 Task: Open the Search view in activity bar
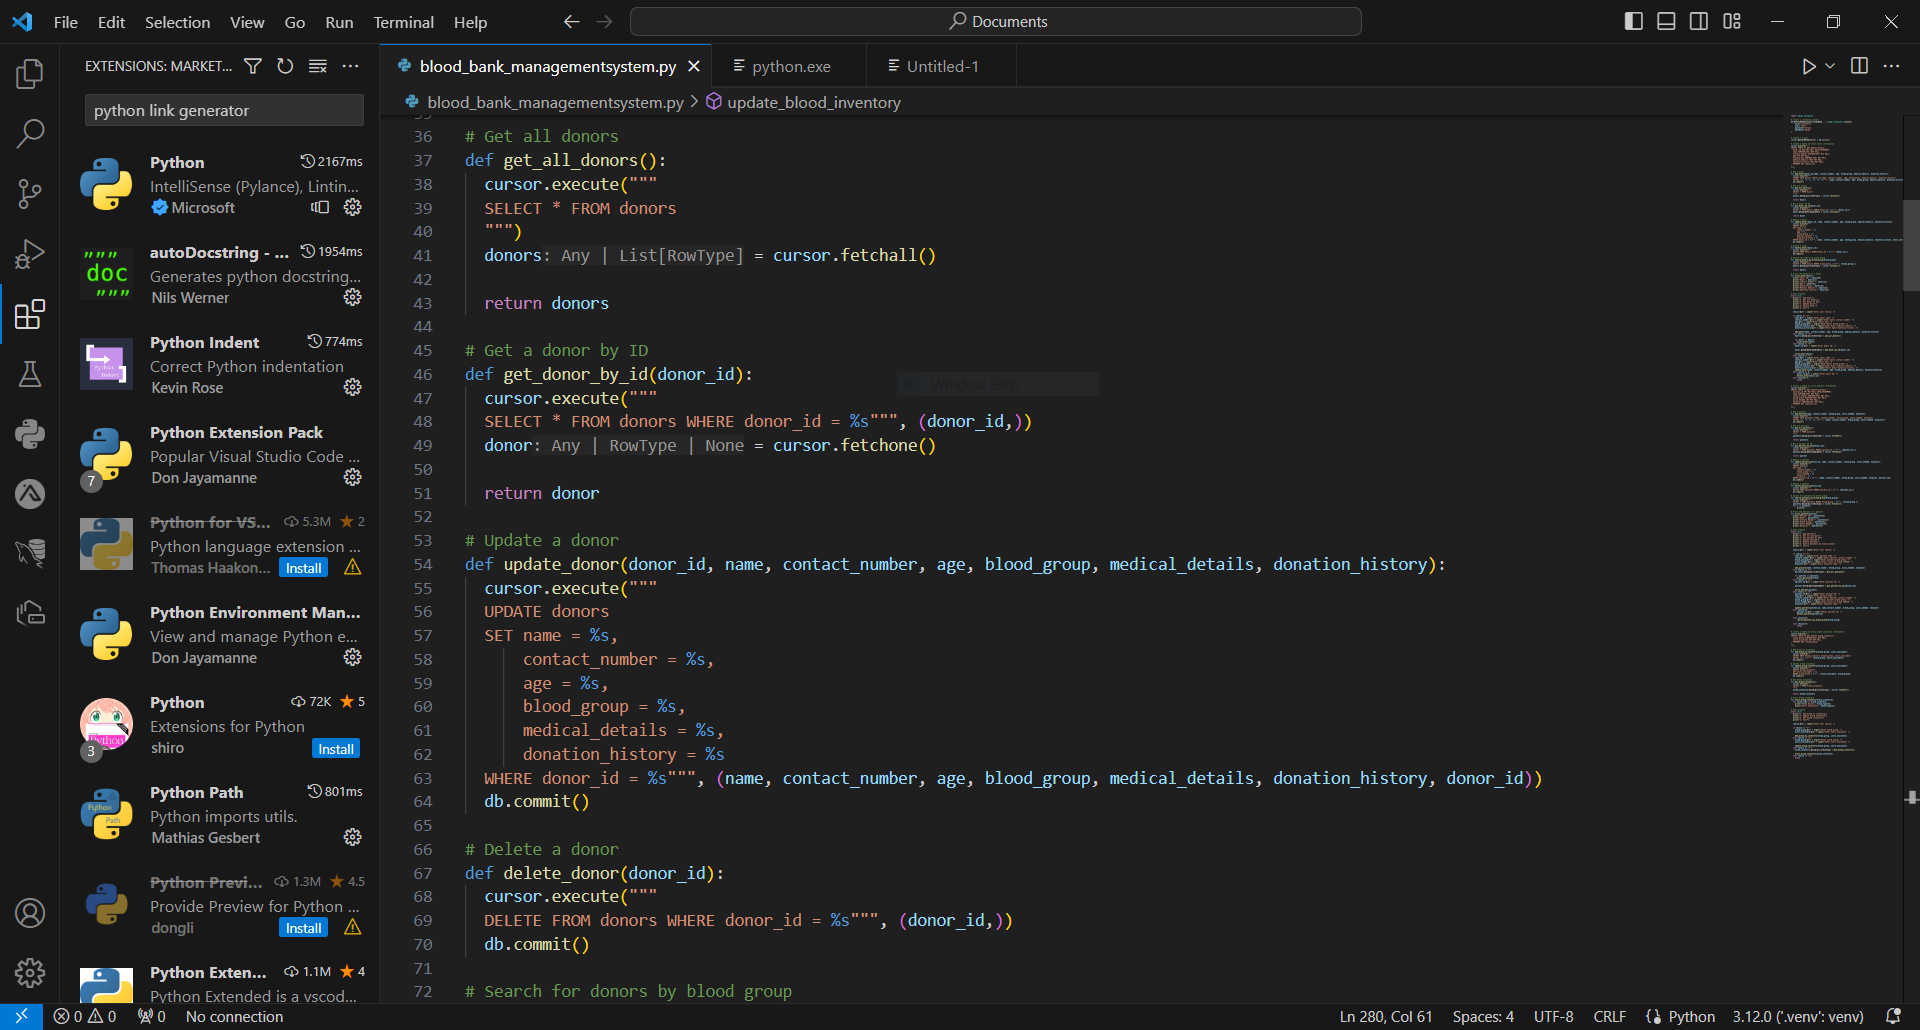tap(30, 133)
